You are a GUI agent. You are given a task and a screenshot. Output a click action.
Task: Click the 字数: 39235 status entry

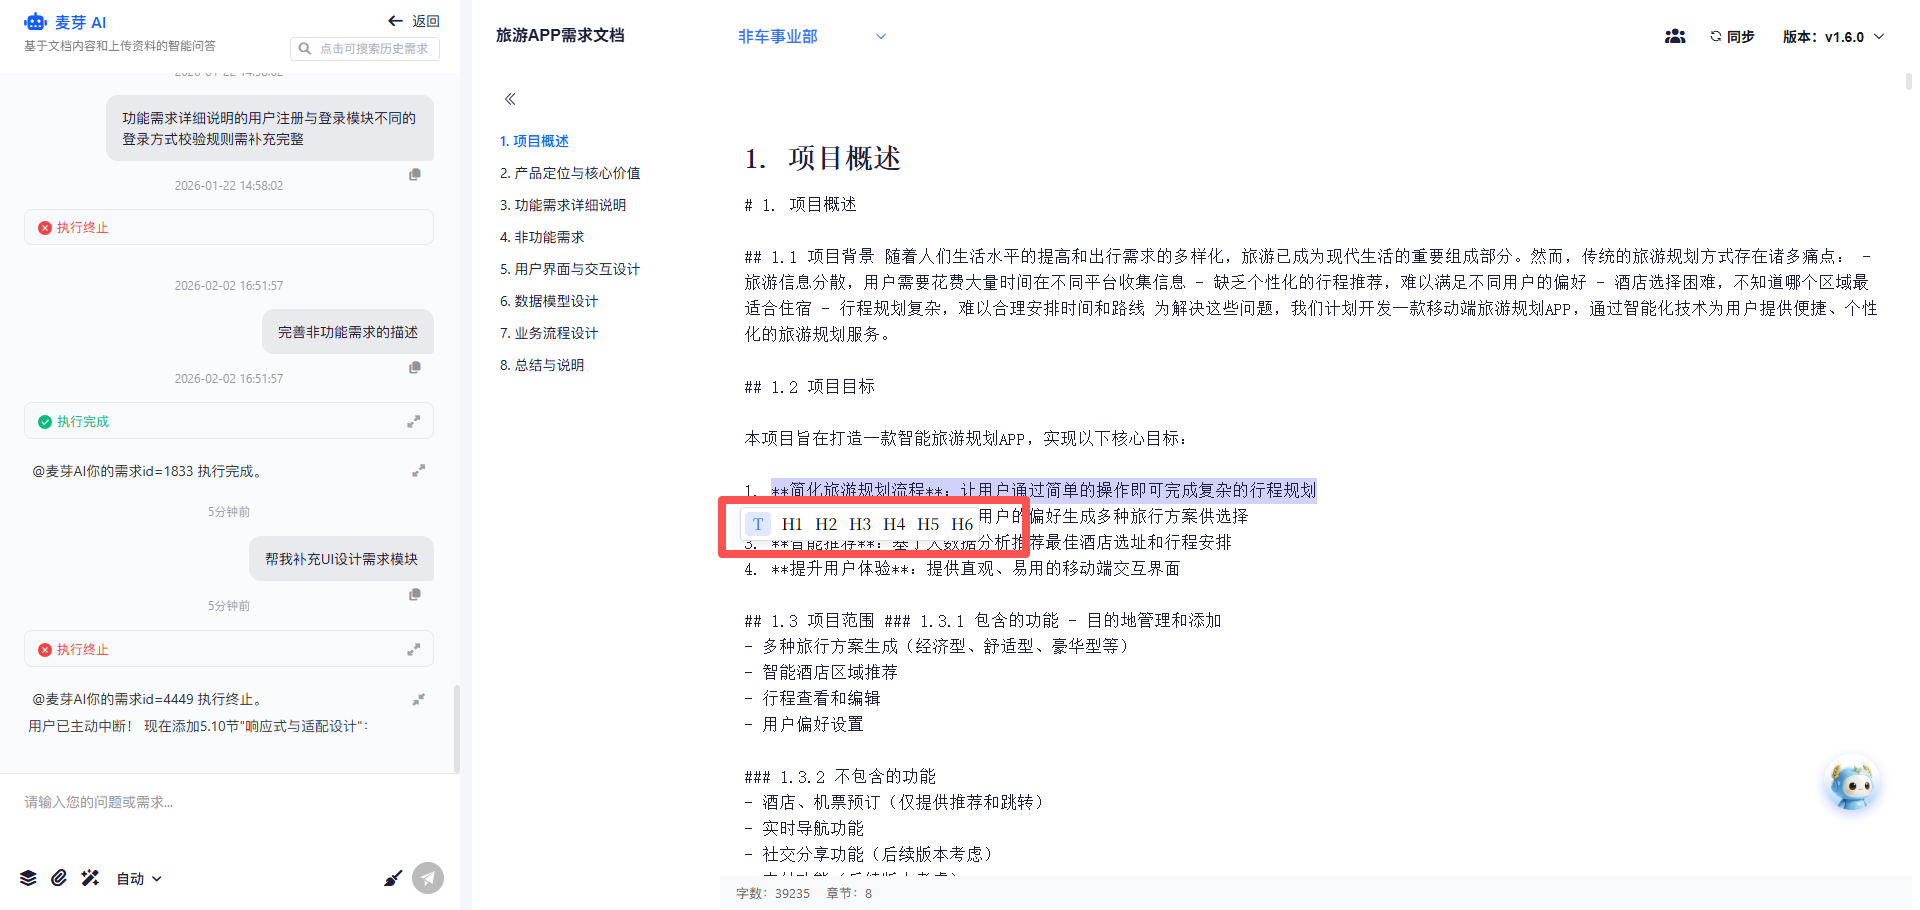[773, 894]
